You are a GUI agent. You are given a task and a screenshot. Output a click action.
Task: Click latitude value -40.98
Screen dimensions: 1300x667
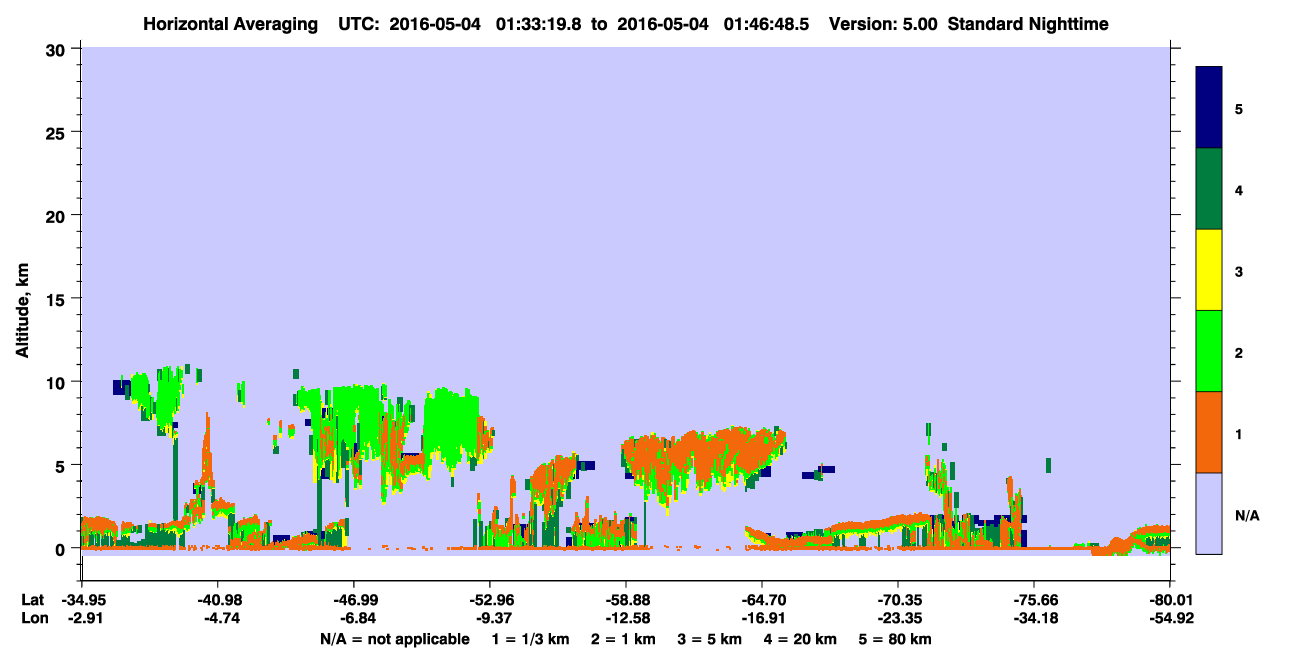click(217, 600)
